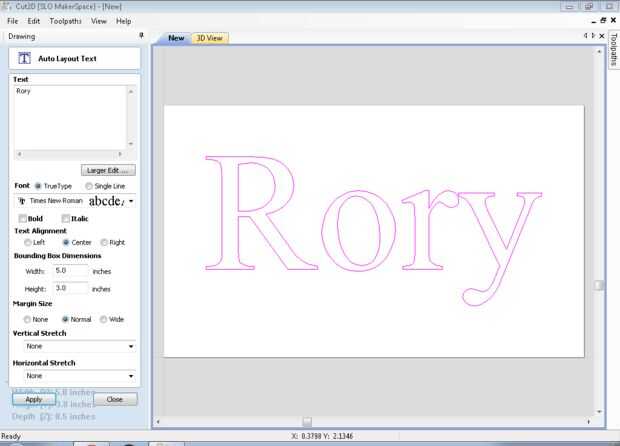The image size is (620, 446).
Task: Click canvas scrollbar up arrow
Action: 599,51
